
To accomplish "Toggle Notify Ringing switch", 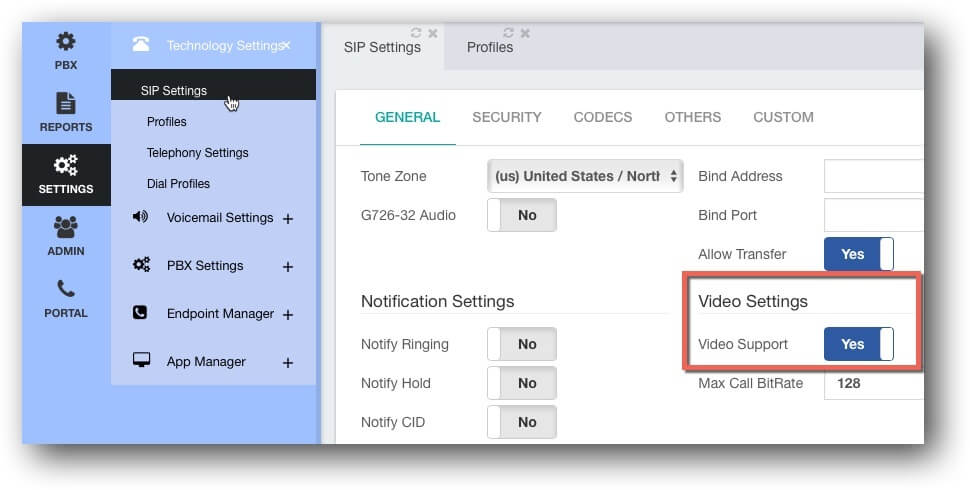I will tap(522, 345).
